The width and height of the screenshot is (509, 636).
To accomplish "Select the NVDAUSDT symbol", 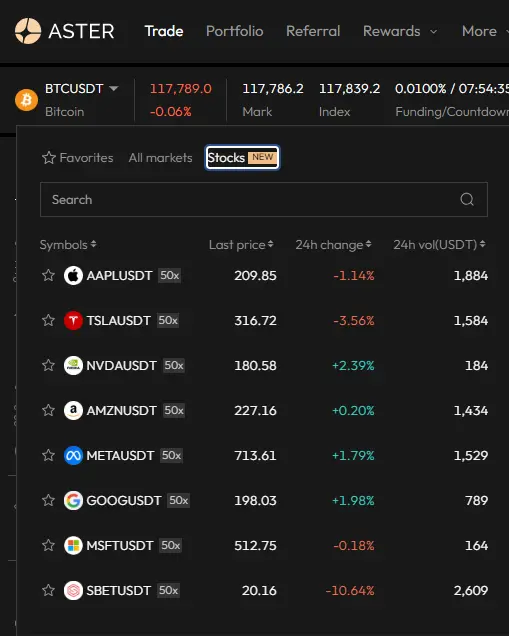I will [121, 365].
